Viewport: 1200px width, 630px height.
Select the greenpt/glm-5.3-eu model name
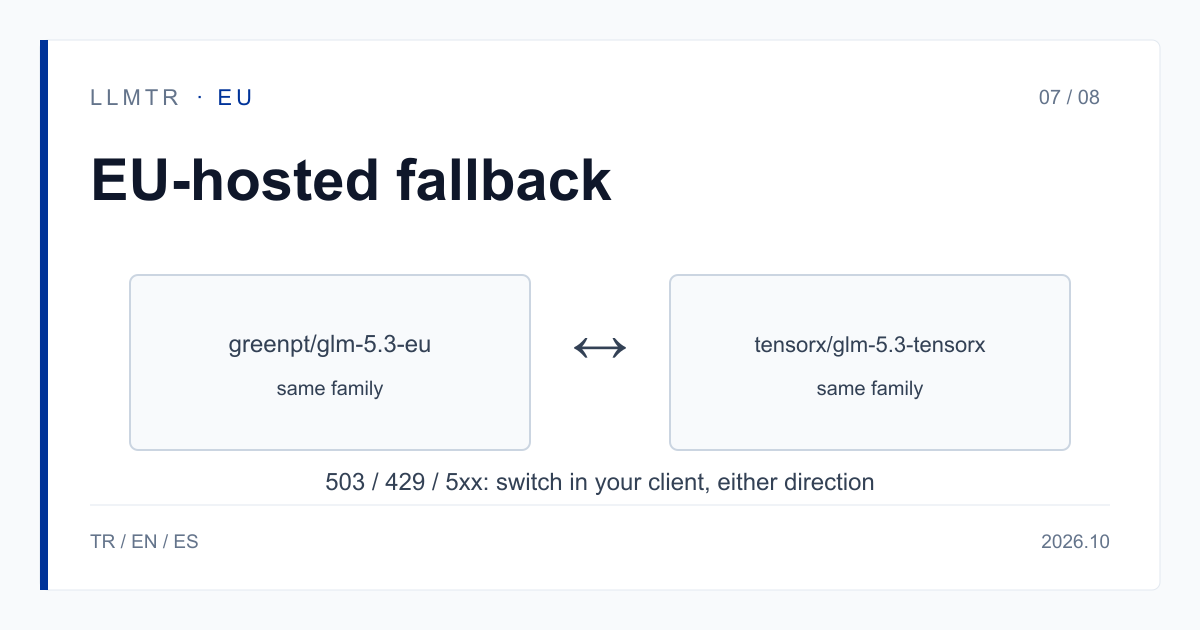click(x=330, y=346)
